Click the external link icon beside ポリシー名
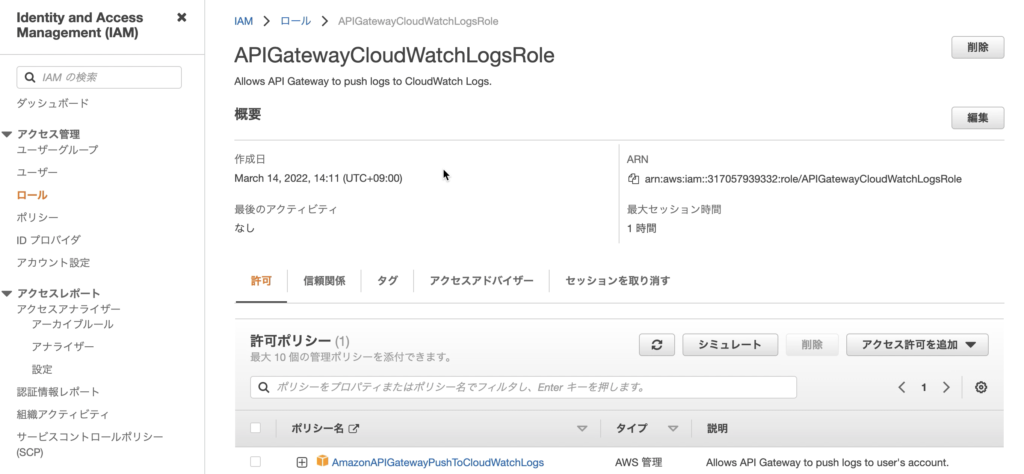1024x474 pixels. pos(354,429)
